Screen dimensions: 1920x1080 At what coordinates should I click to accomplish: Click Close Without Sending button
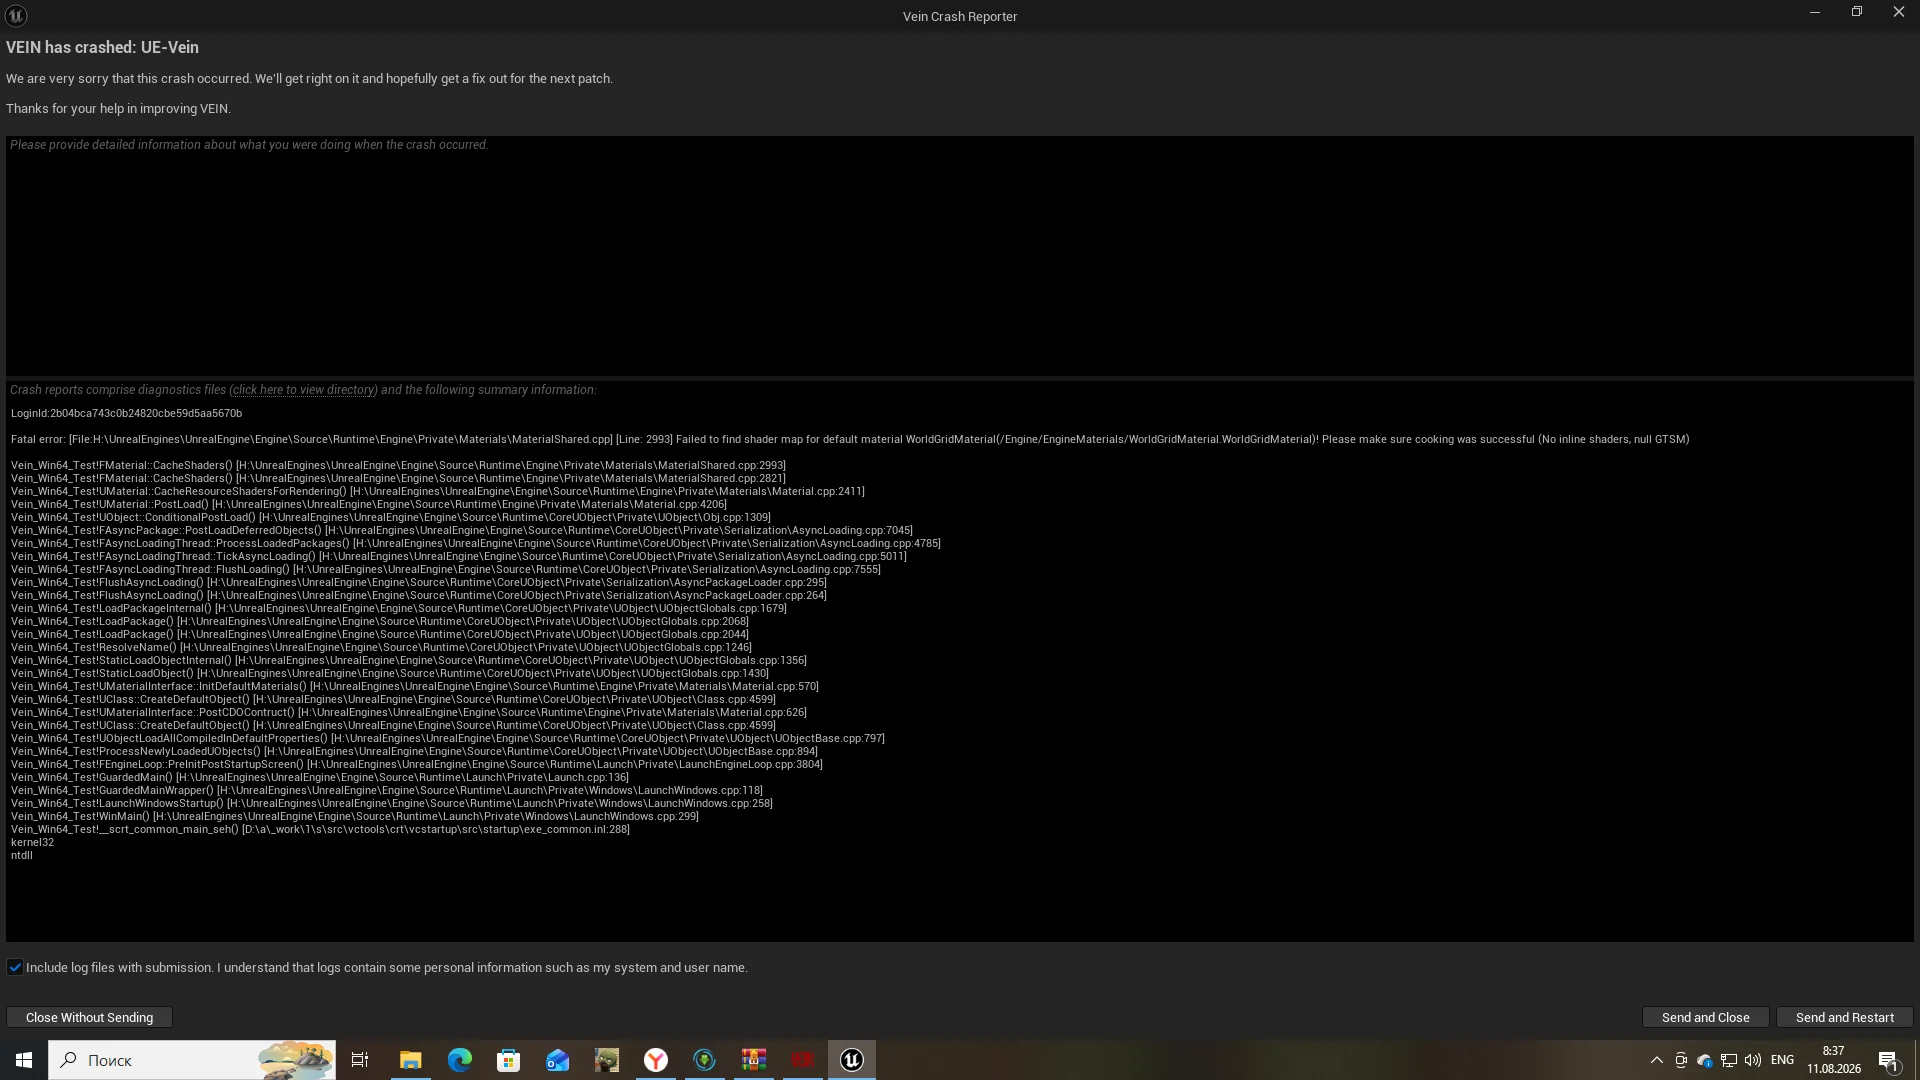89,1017
